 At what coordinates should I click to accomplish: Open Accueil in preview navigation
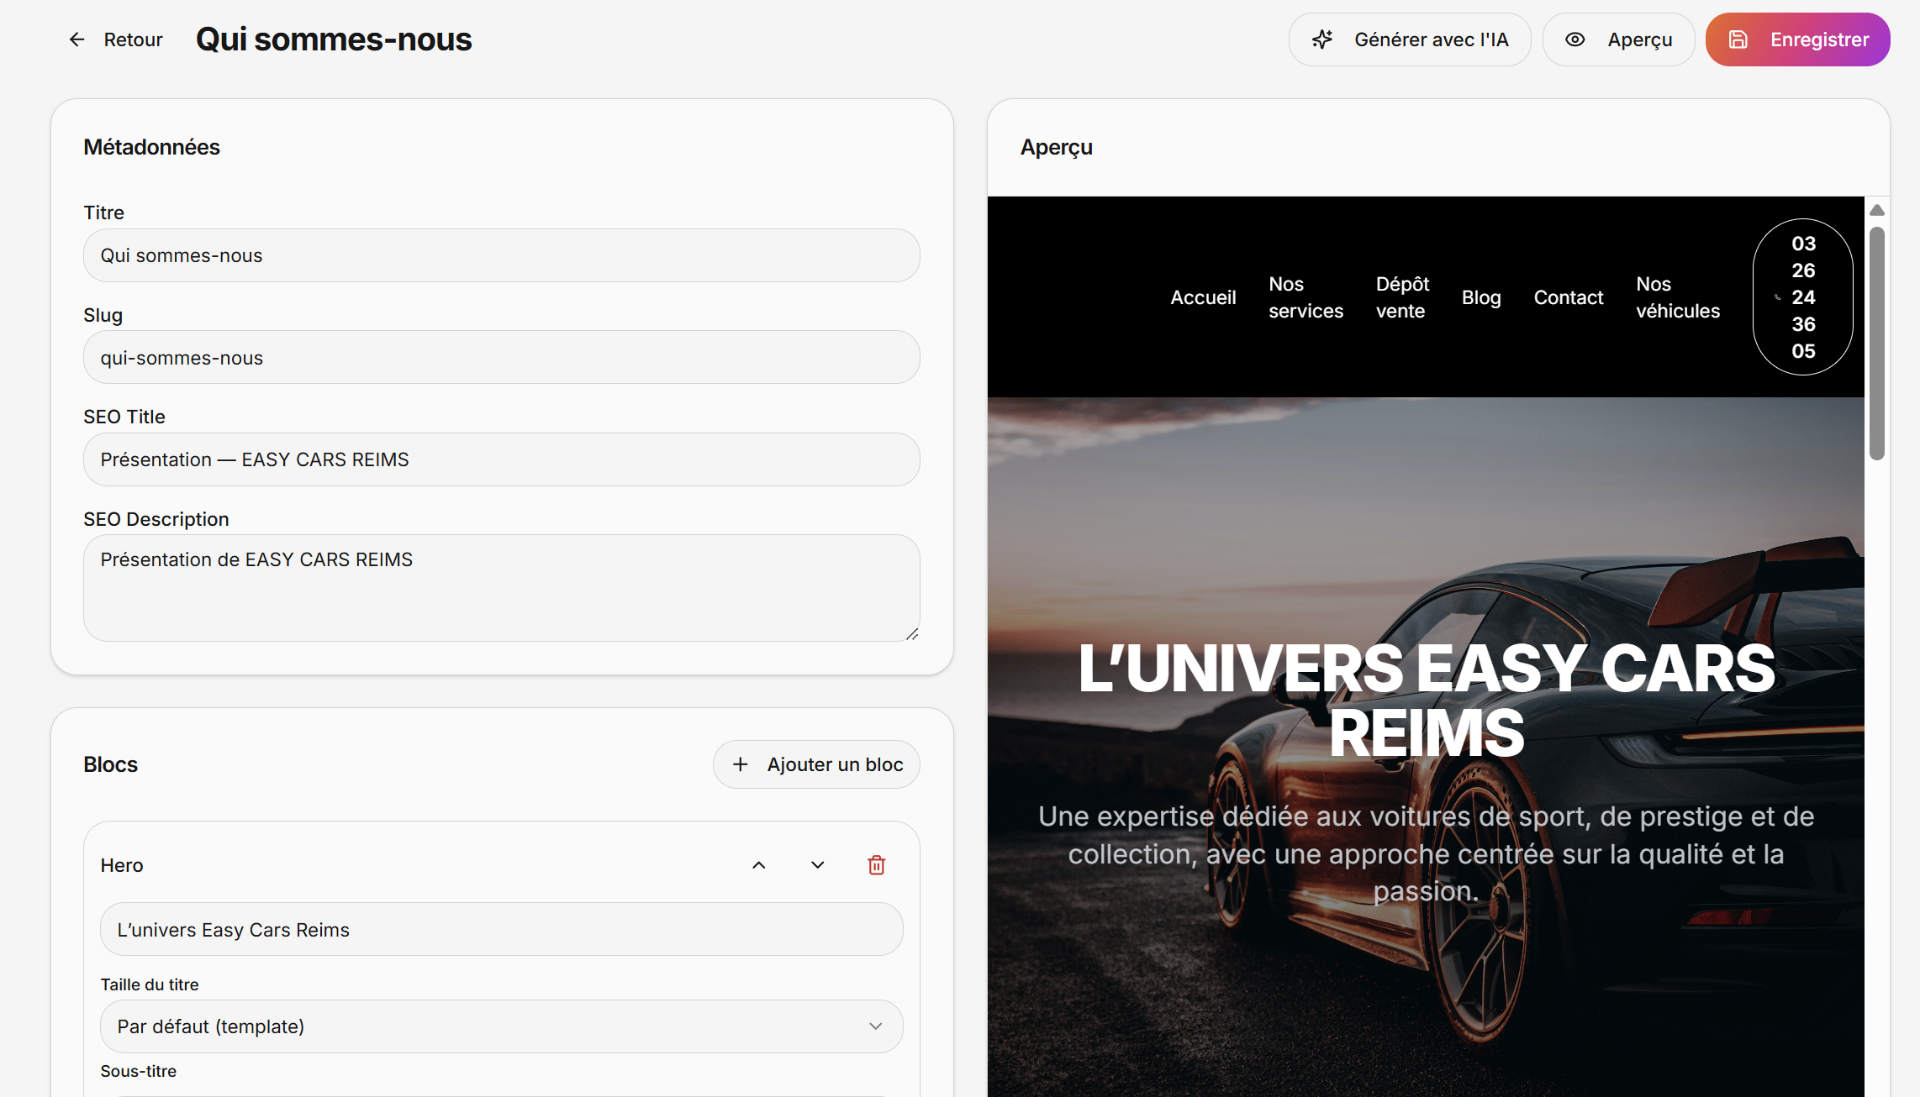pos(1203,298)
